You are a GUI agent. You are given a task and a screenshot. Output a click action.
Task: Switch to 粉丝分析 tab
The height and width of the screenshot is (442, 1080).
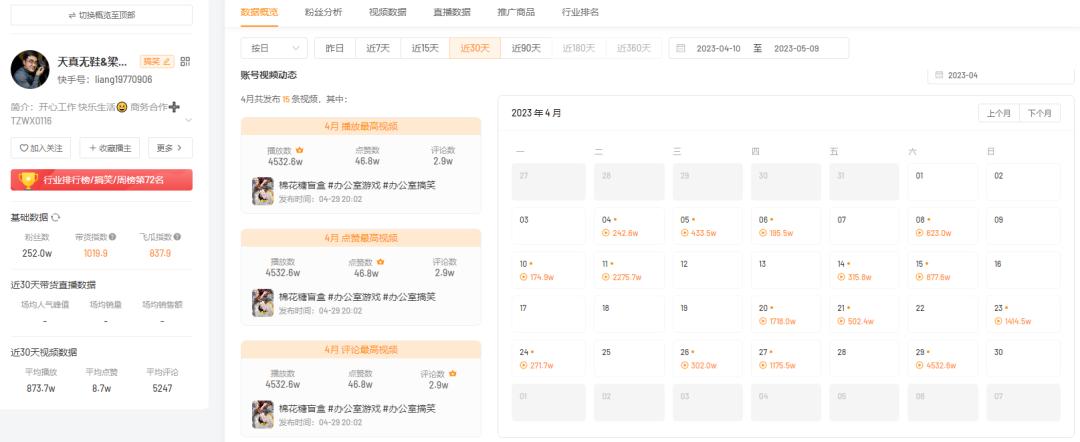click(x=323, y=12)
